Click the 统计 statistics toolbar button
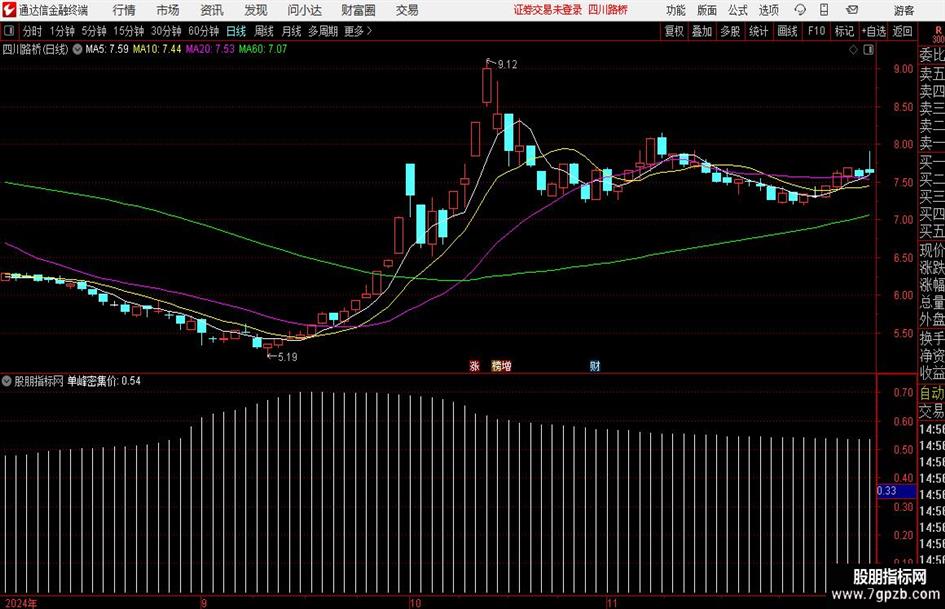Image resolution: width=945 pixels, height=609 pixels. tap(759, 31)
